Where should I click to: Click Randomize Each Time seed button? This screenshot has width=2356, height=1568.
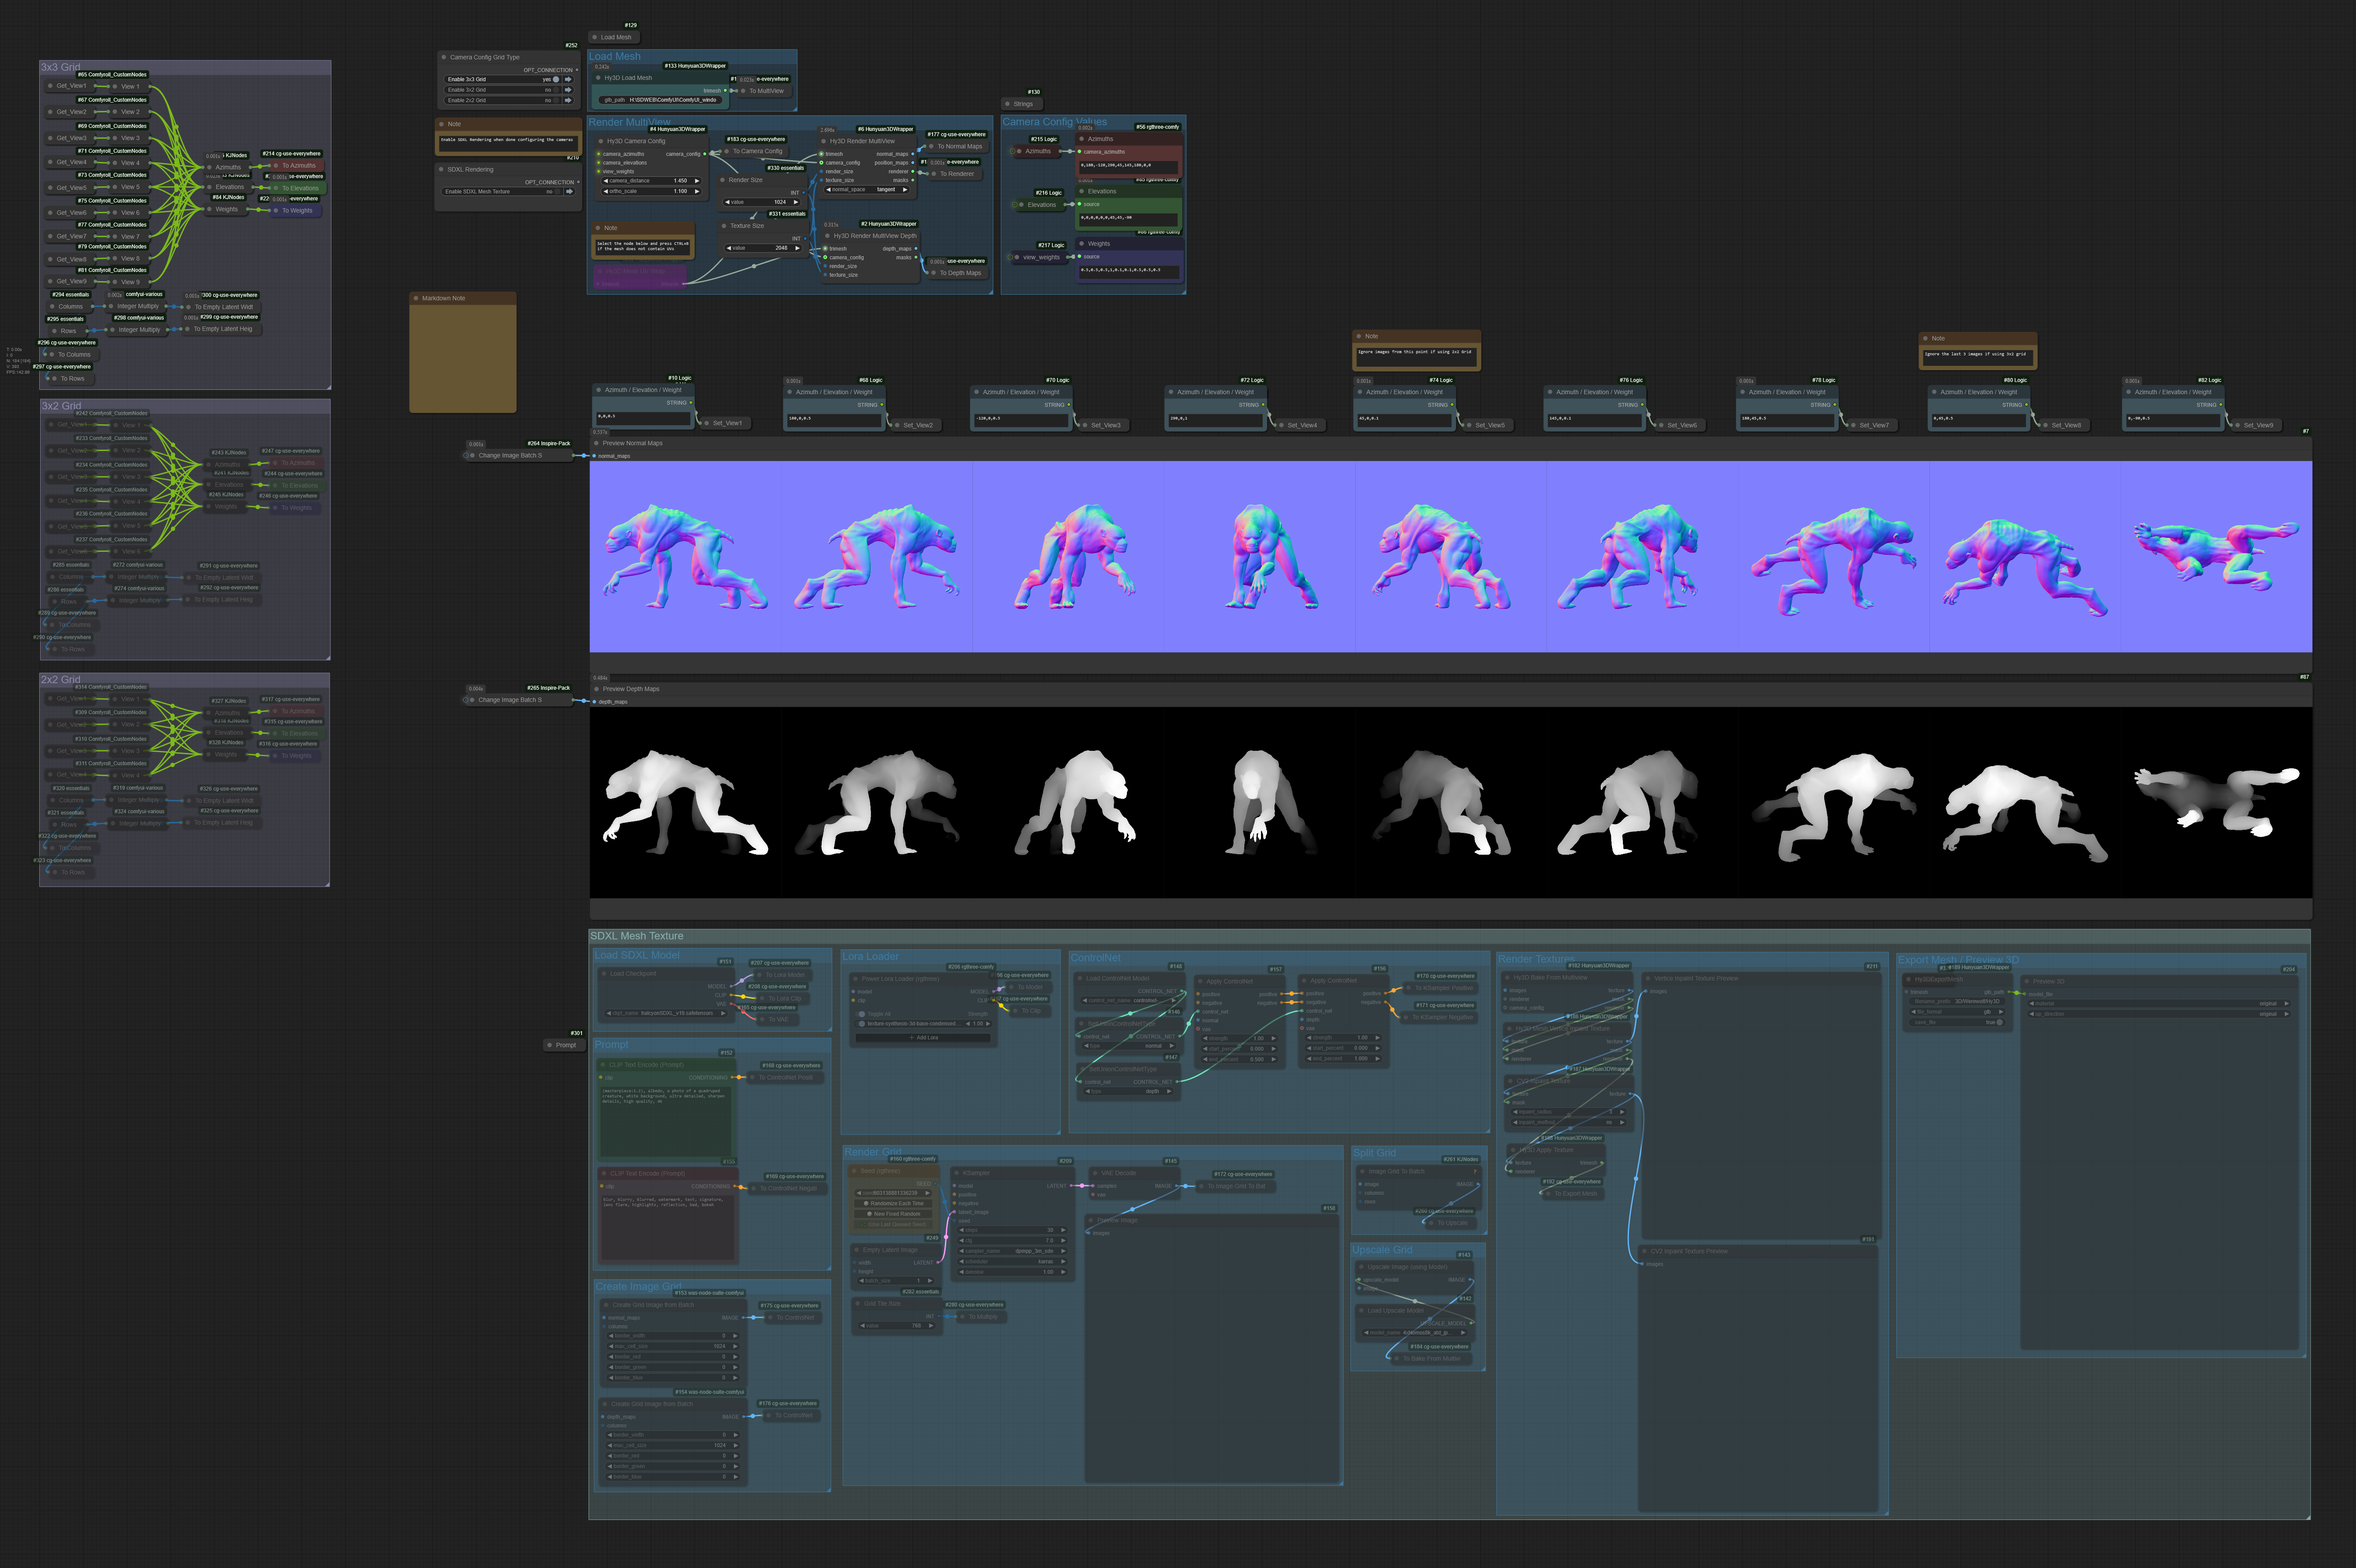[x=893, y=1203]
